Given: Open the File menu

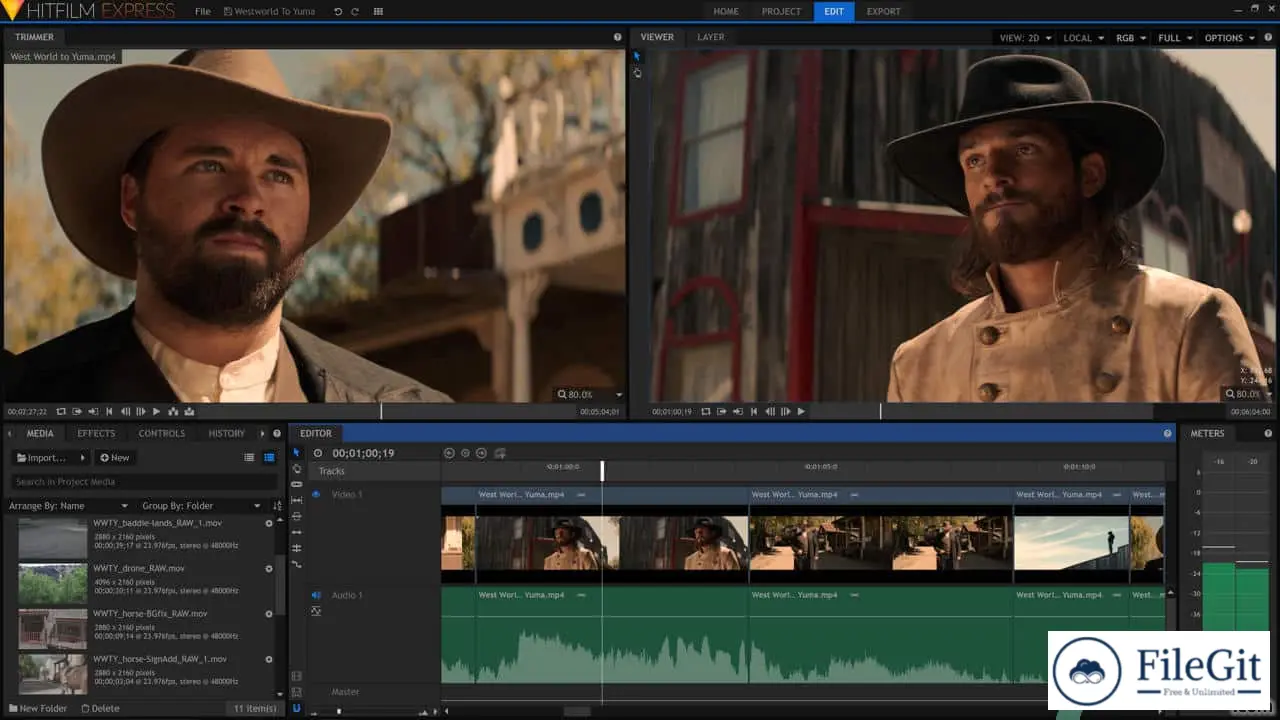Looking at the screenshot, I should click(203, 11).
